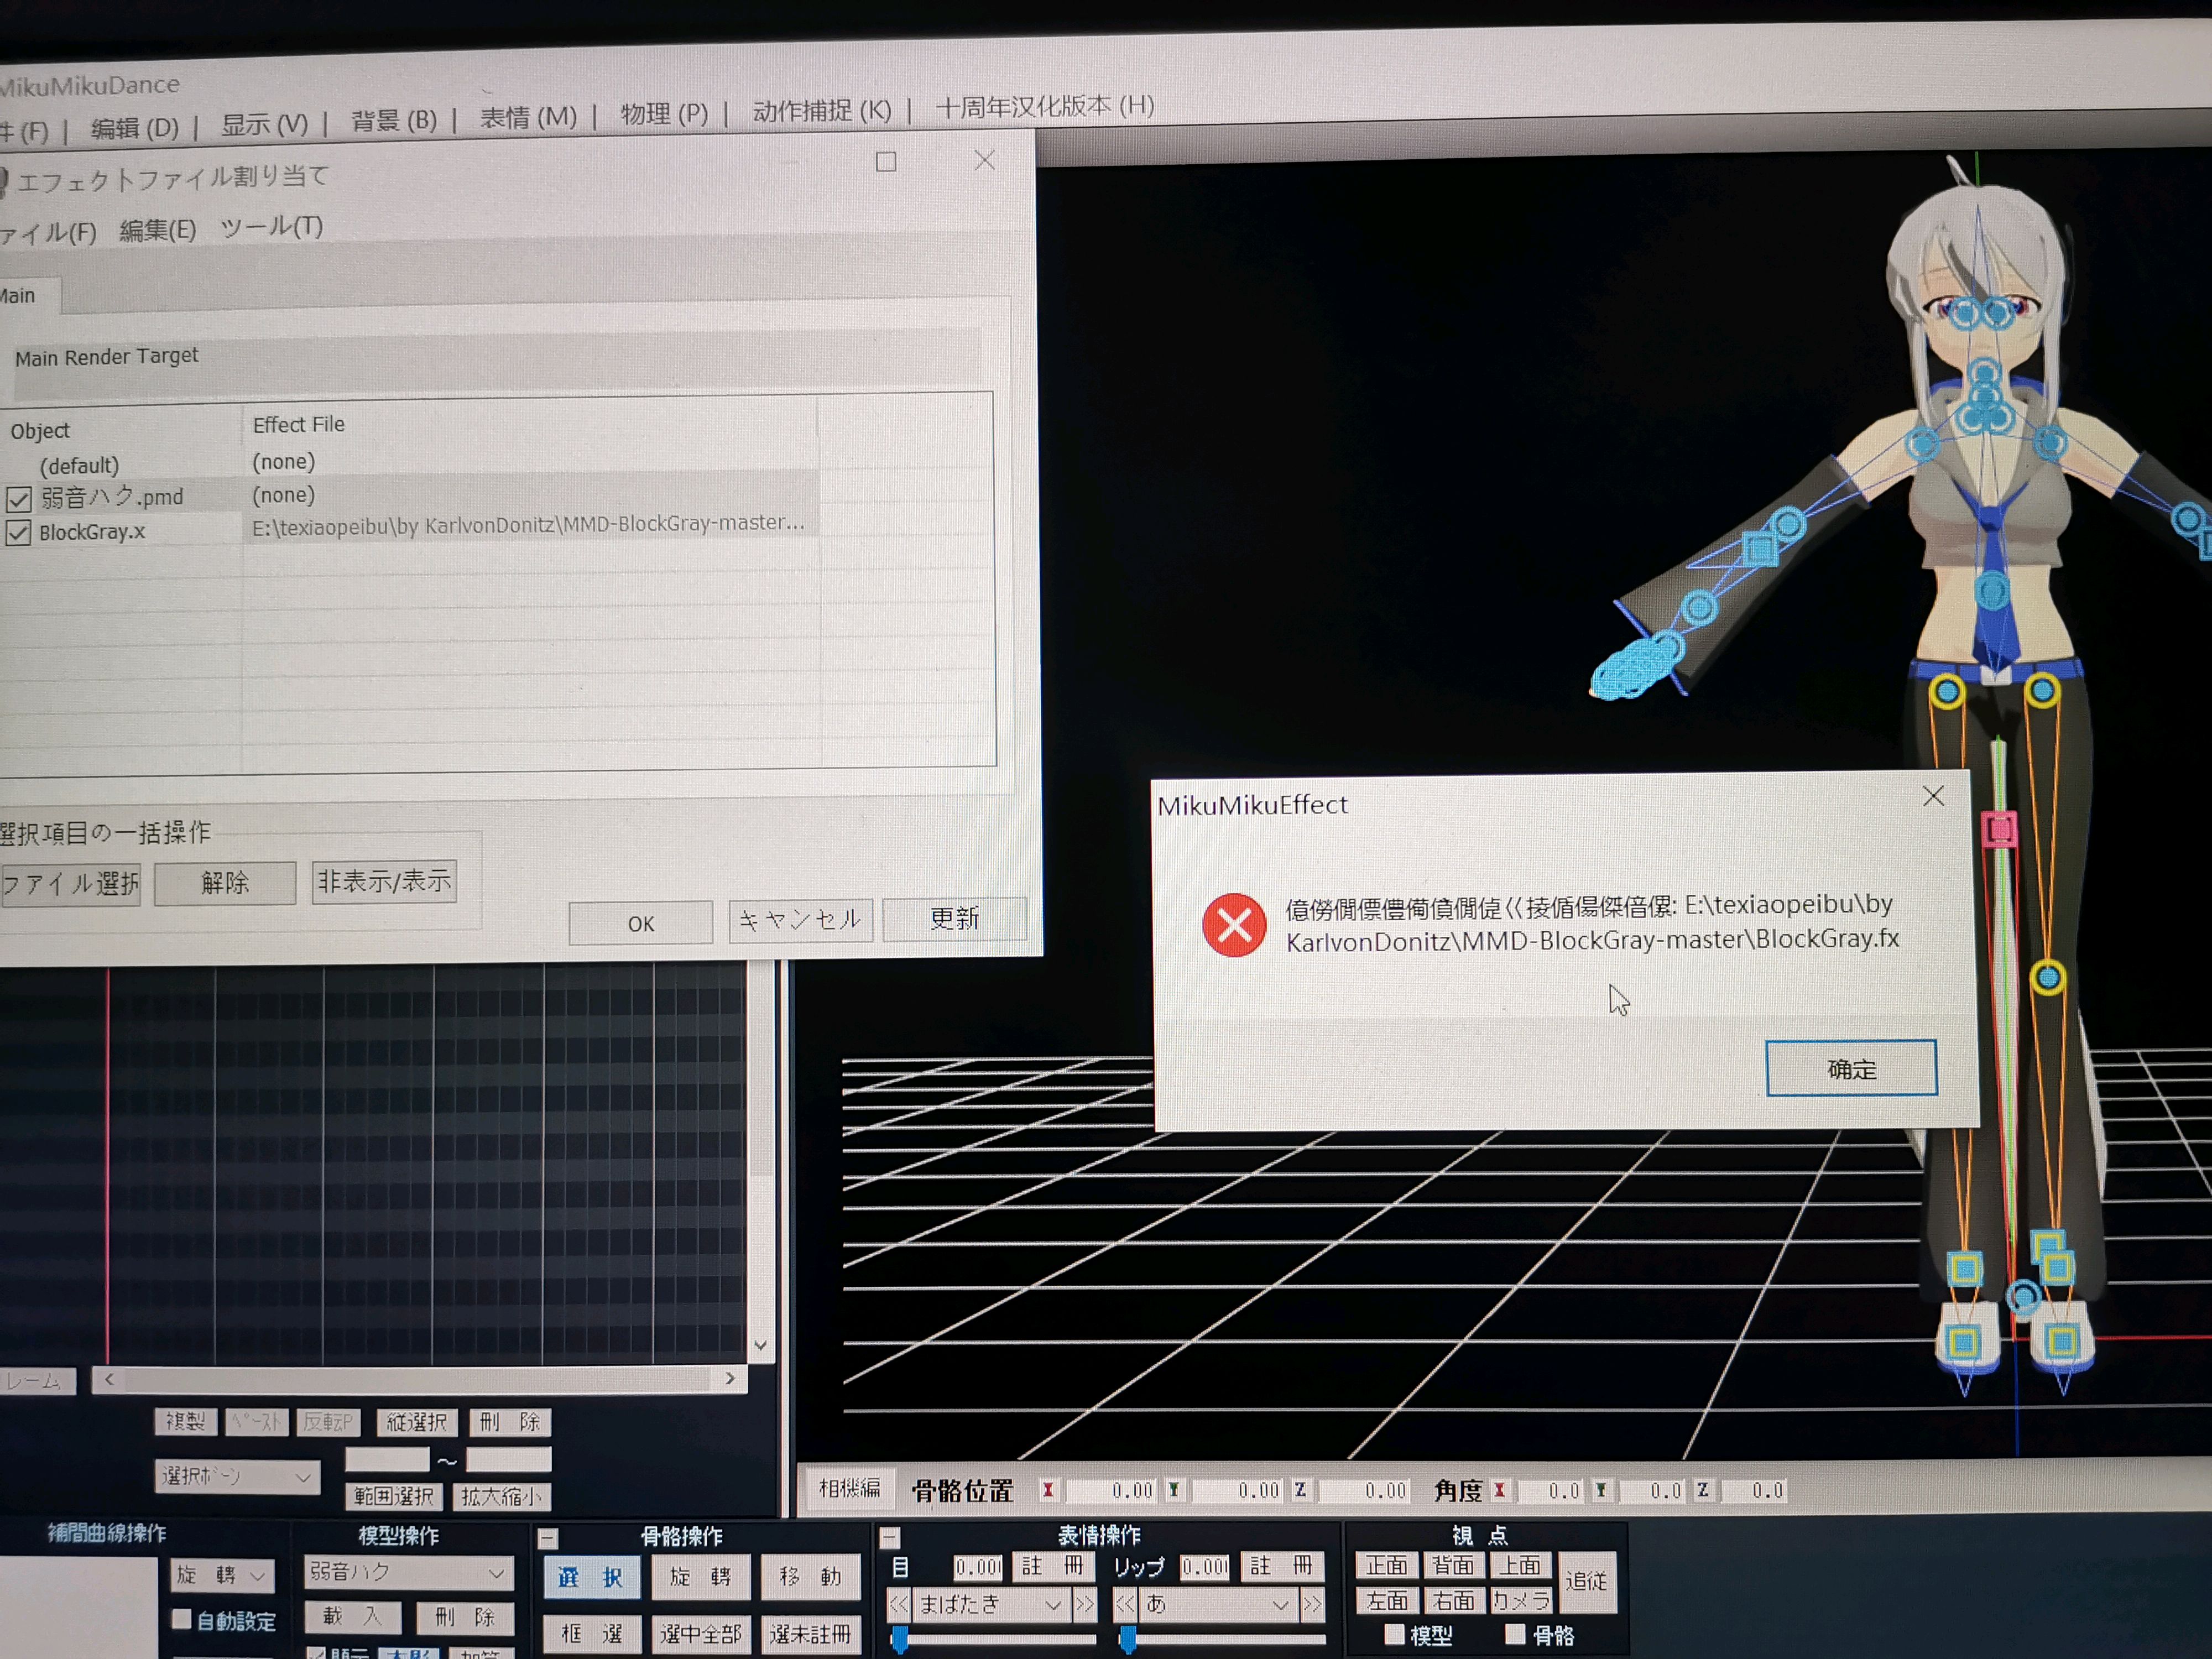
Task: Go to previous eye expression with << arrow
Action: point(899,1605)
